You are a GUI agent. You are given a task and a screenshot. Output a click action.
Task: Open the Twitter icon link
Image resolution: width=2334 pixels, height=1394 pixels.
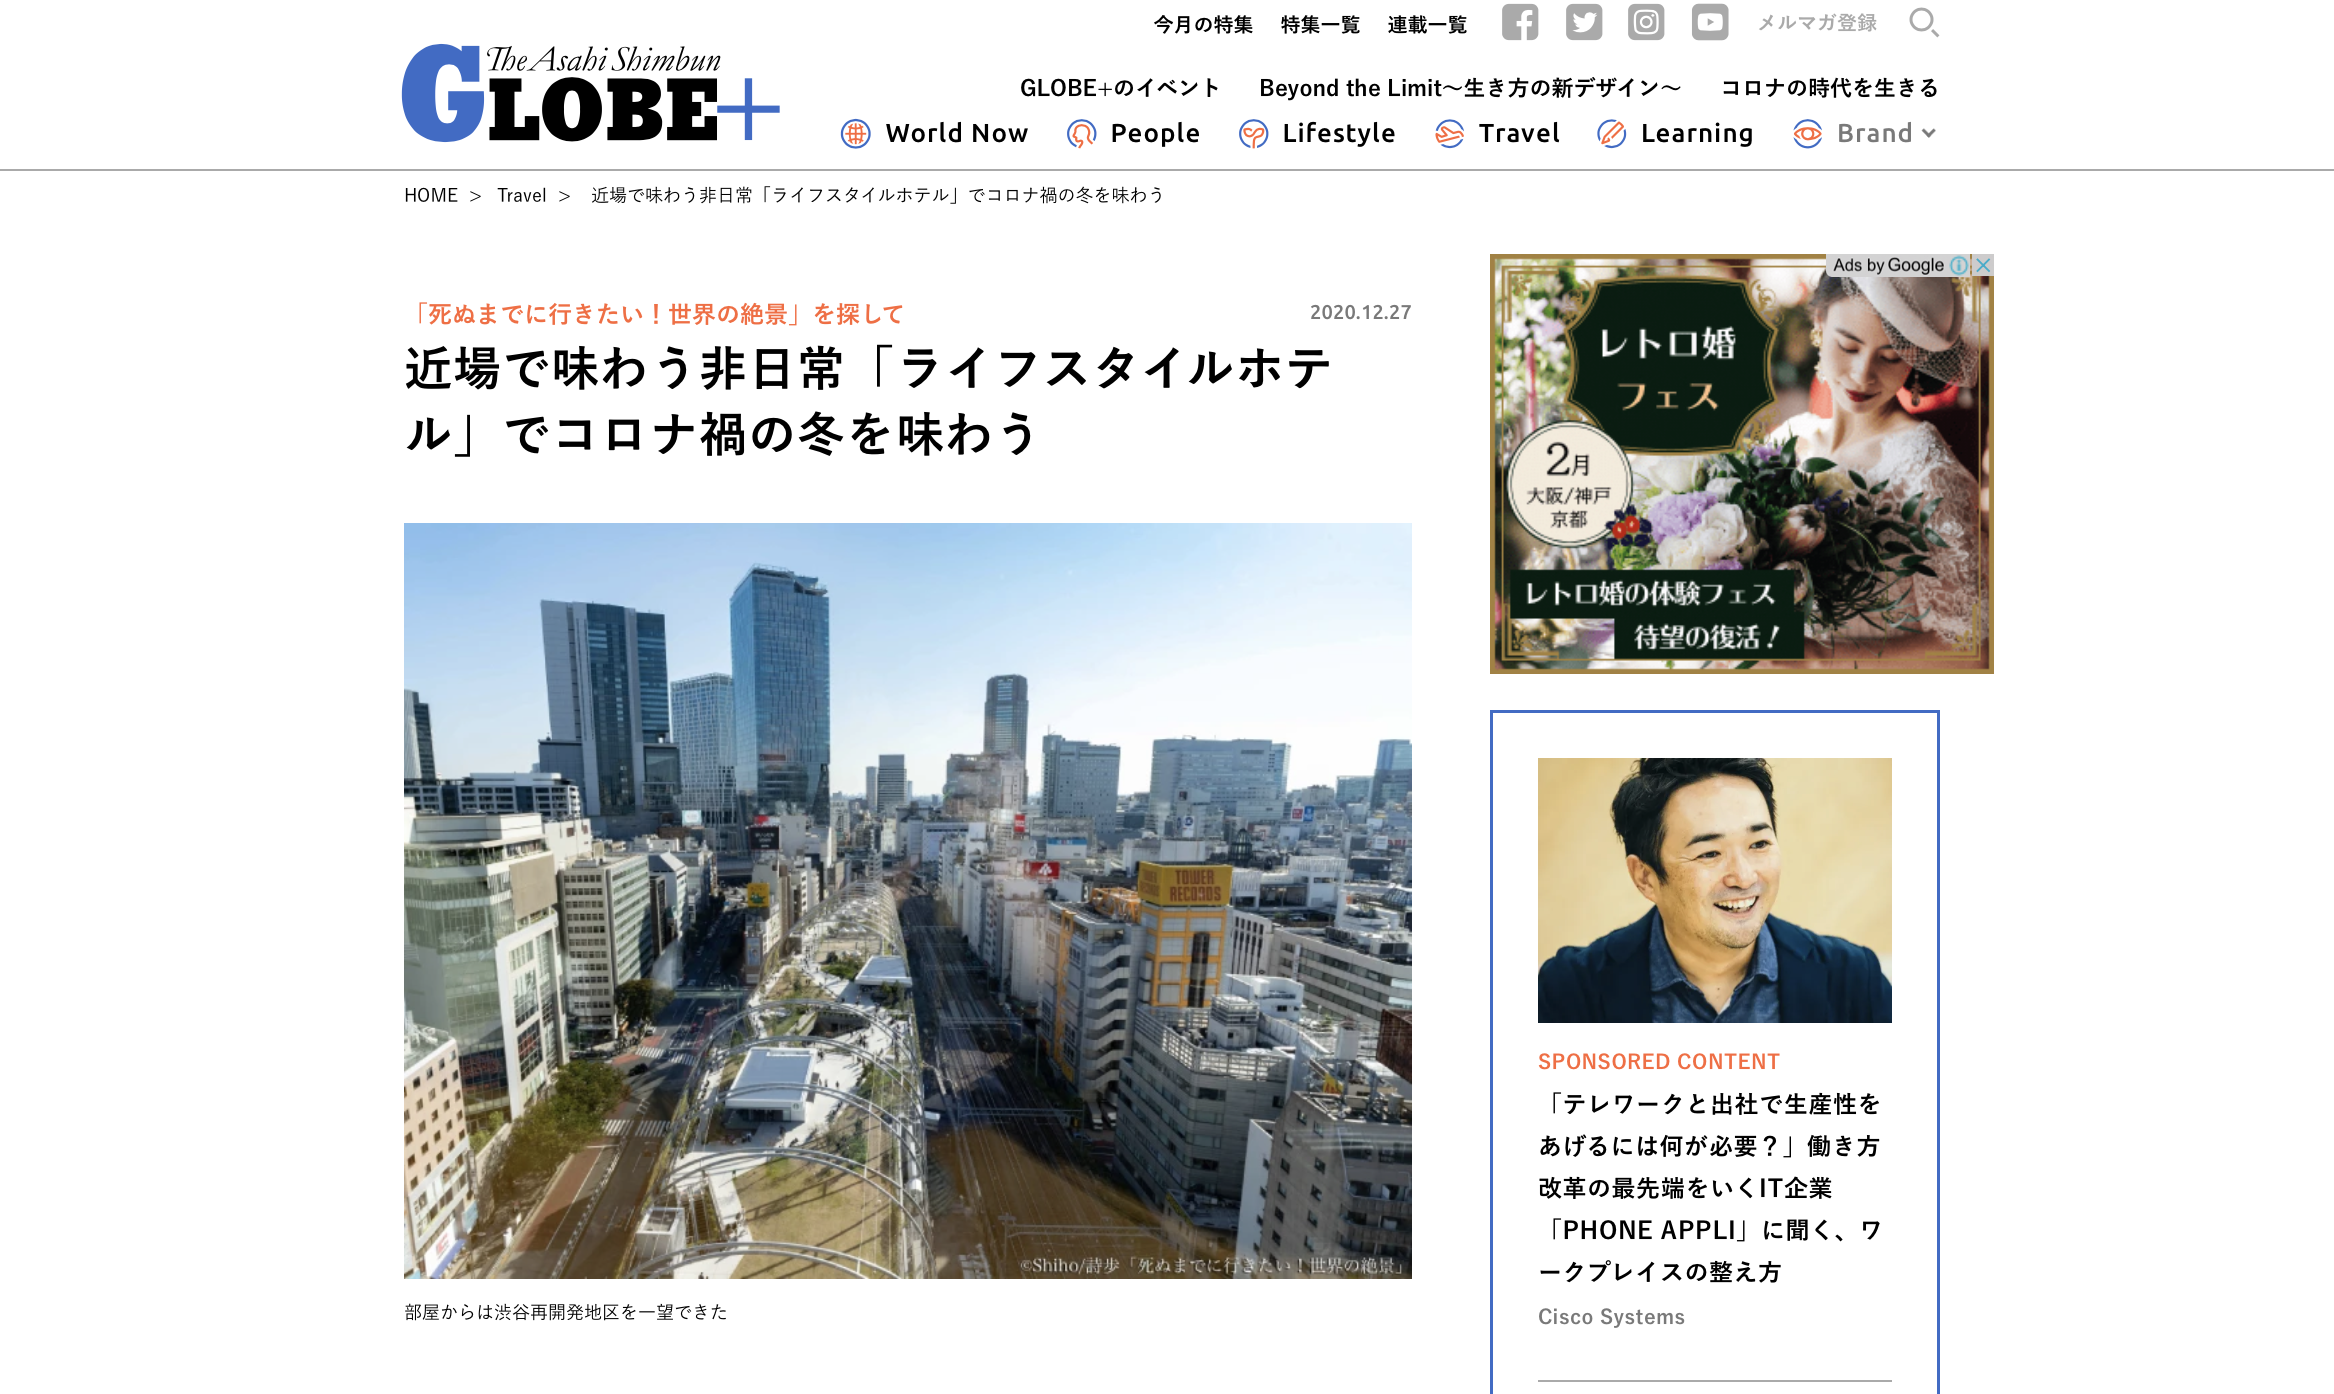tap(1583, 22)
